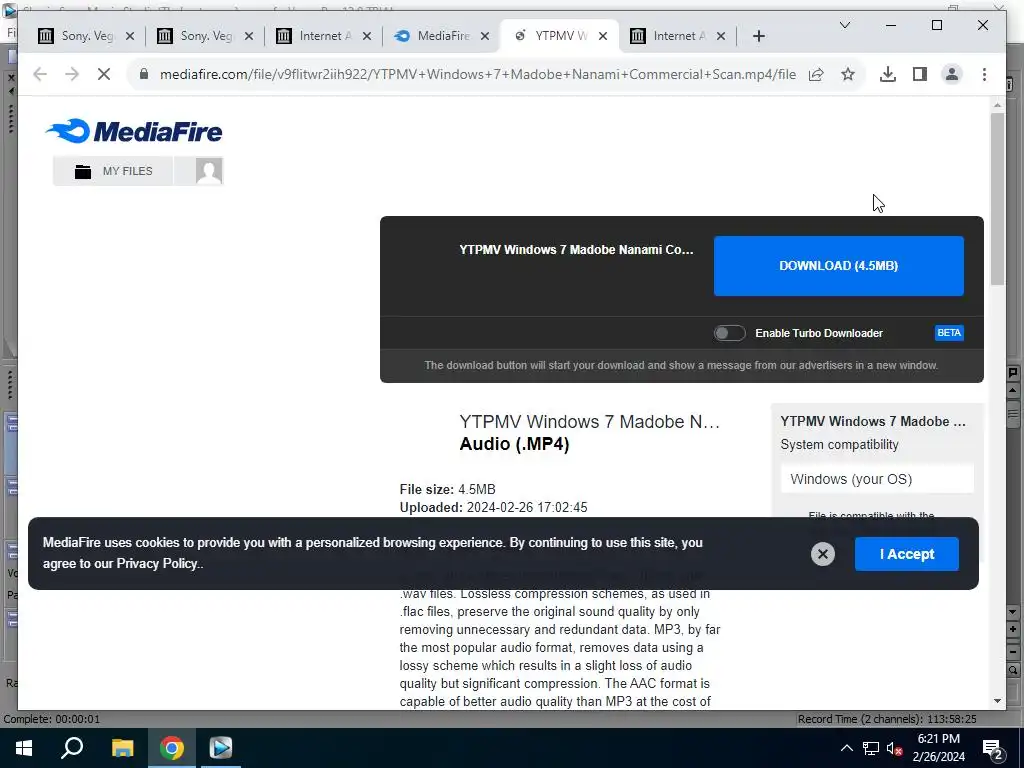The width and height of the screenshot is (1024, 768).
Task: Click the file title in download box
Action: point(577,250)
